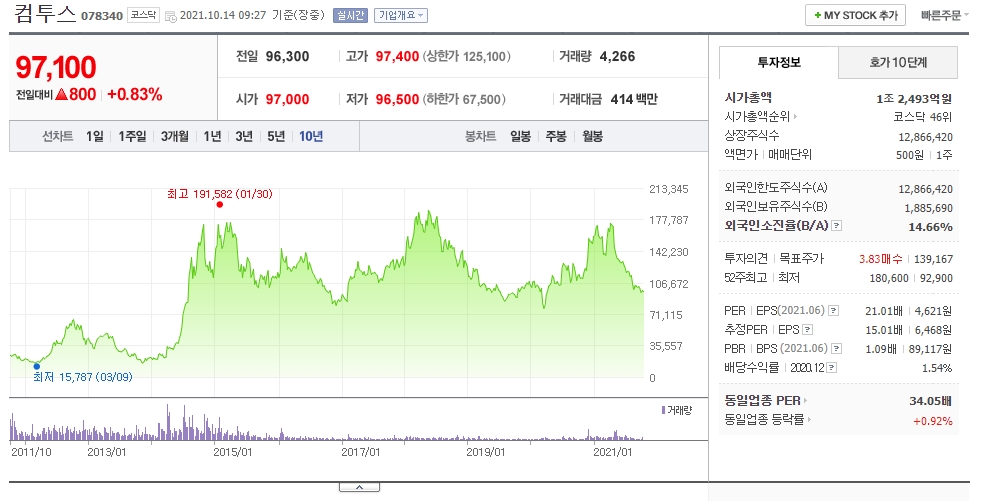Show 월봉 candlestick chart
986x501 pixels.
[592, 136]
